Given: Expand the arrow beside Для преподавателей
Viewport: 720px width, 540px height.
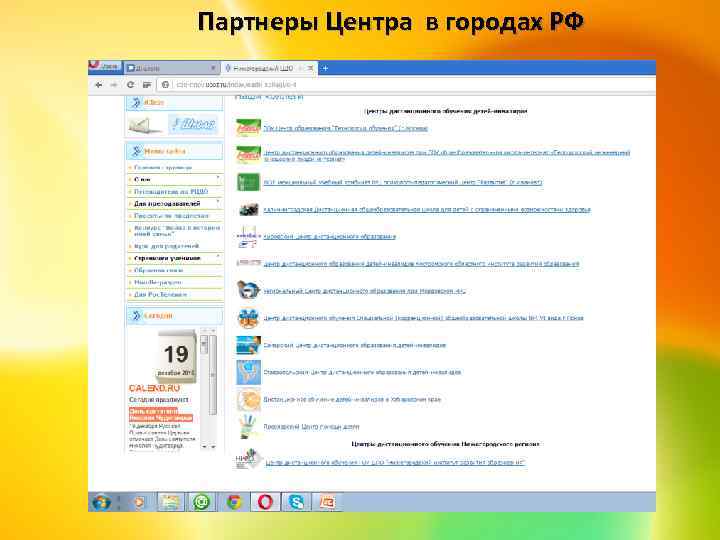Looking at the screenshot, I should pos(218,202).
